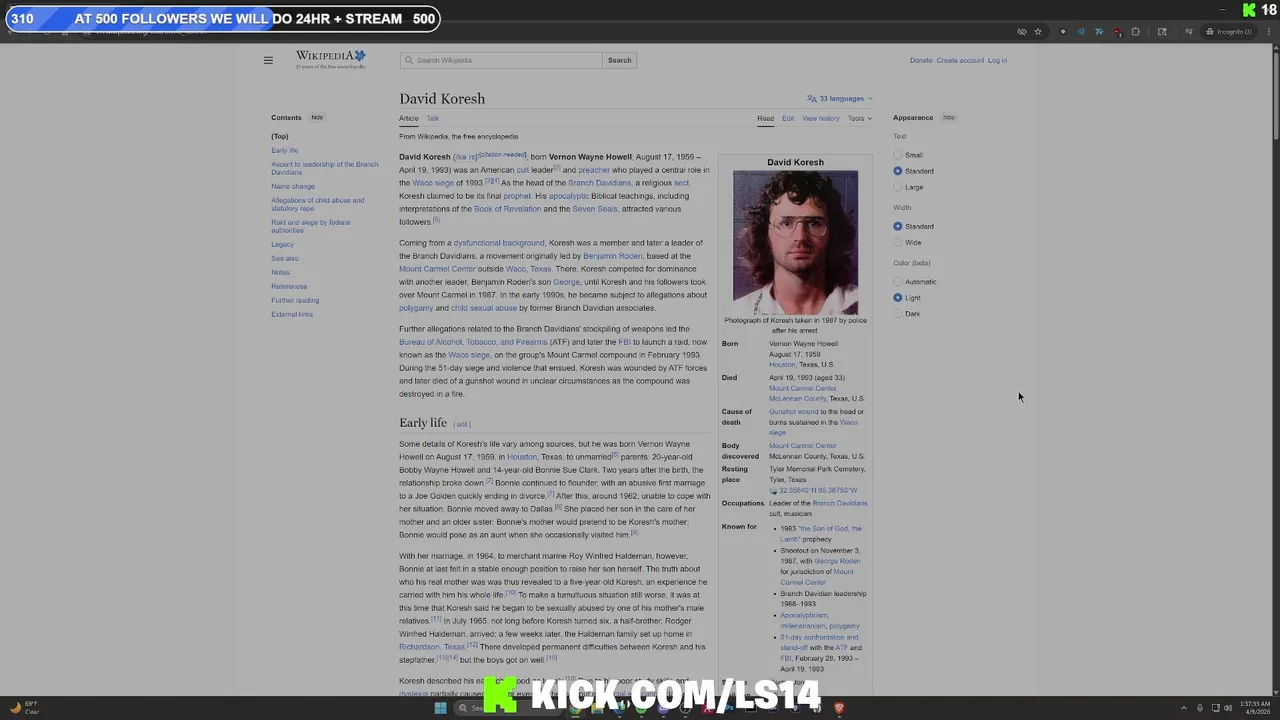
Task: Click the weather widget on the taskbar
Action: click(24, 708)
